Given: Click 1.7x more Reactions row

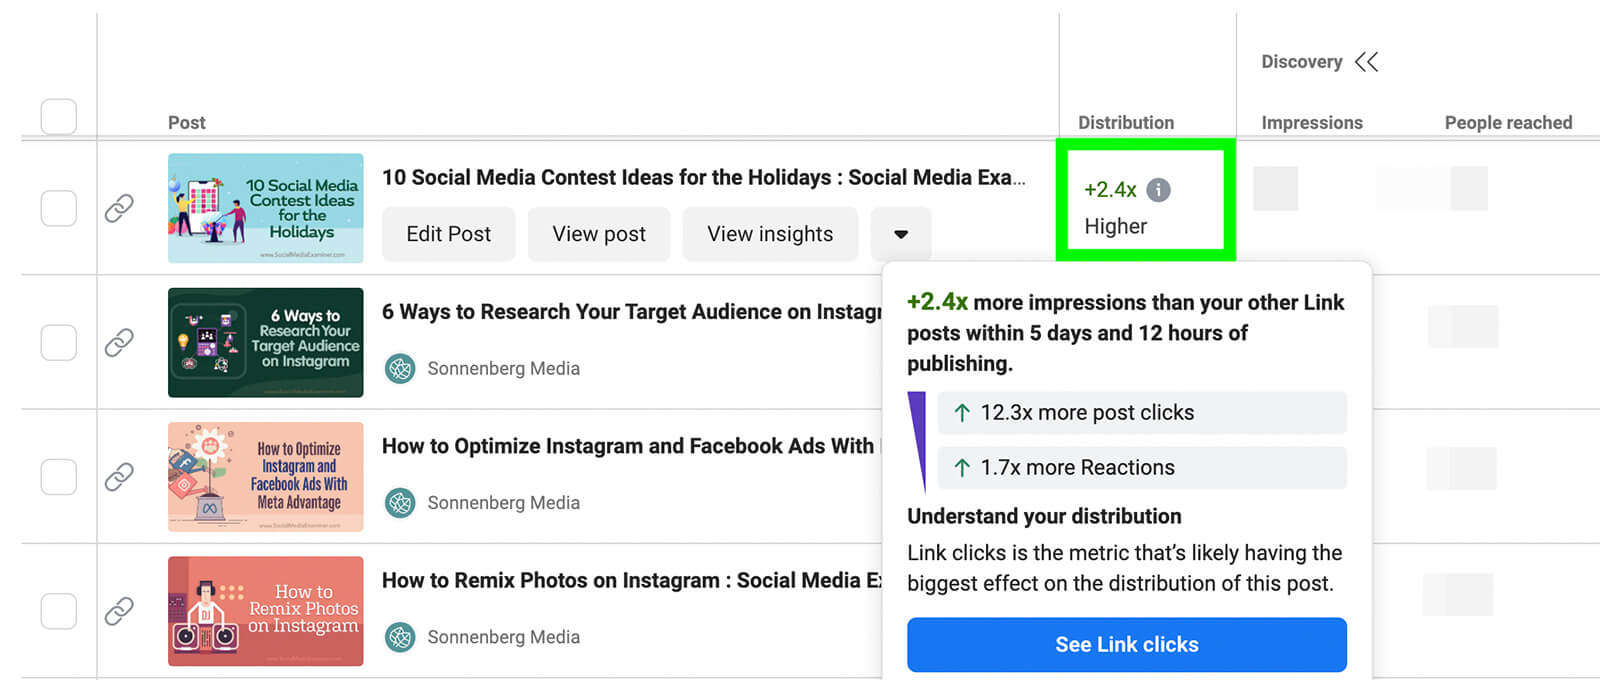Looking at the screenshot, I should pos(1142,467).
